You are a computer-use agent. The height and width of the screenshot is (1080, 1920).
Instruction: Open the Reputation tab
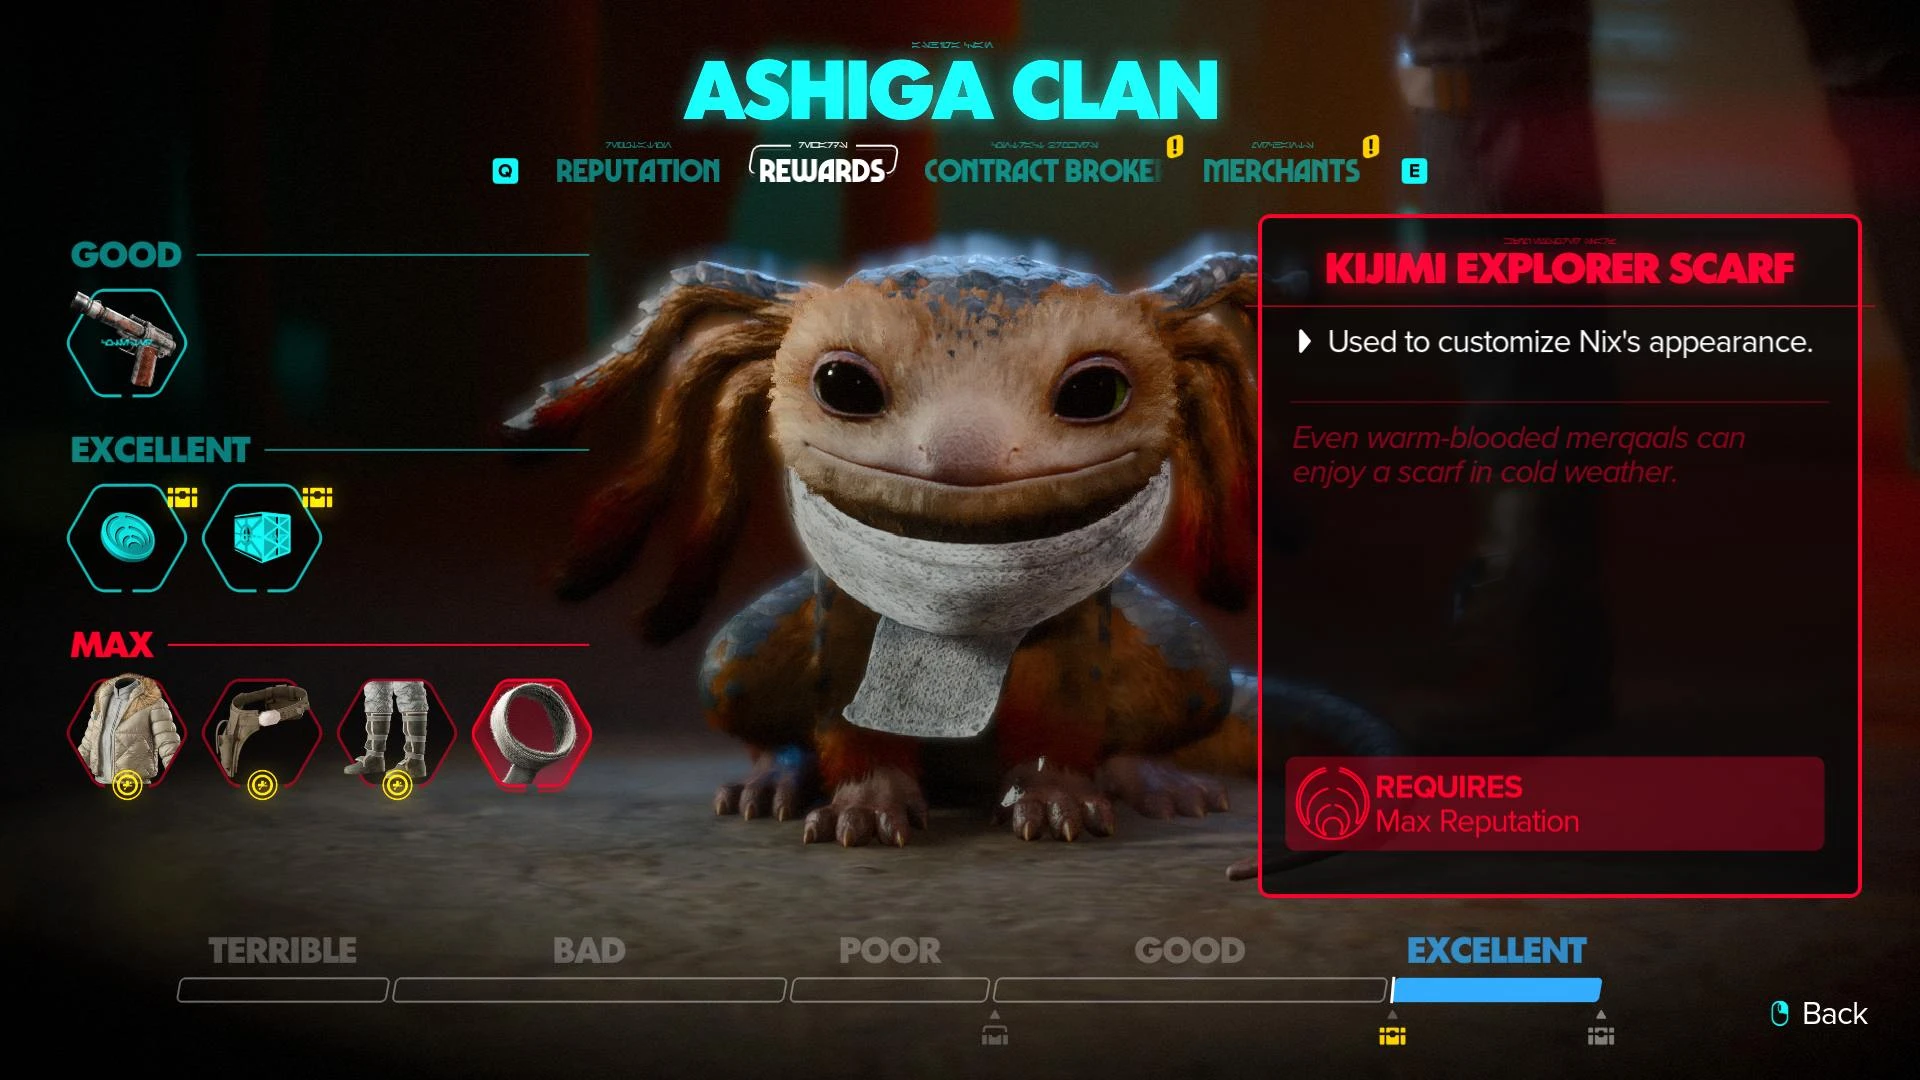pyautogui.click(x=638, y=171)
